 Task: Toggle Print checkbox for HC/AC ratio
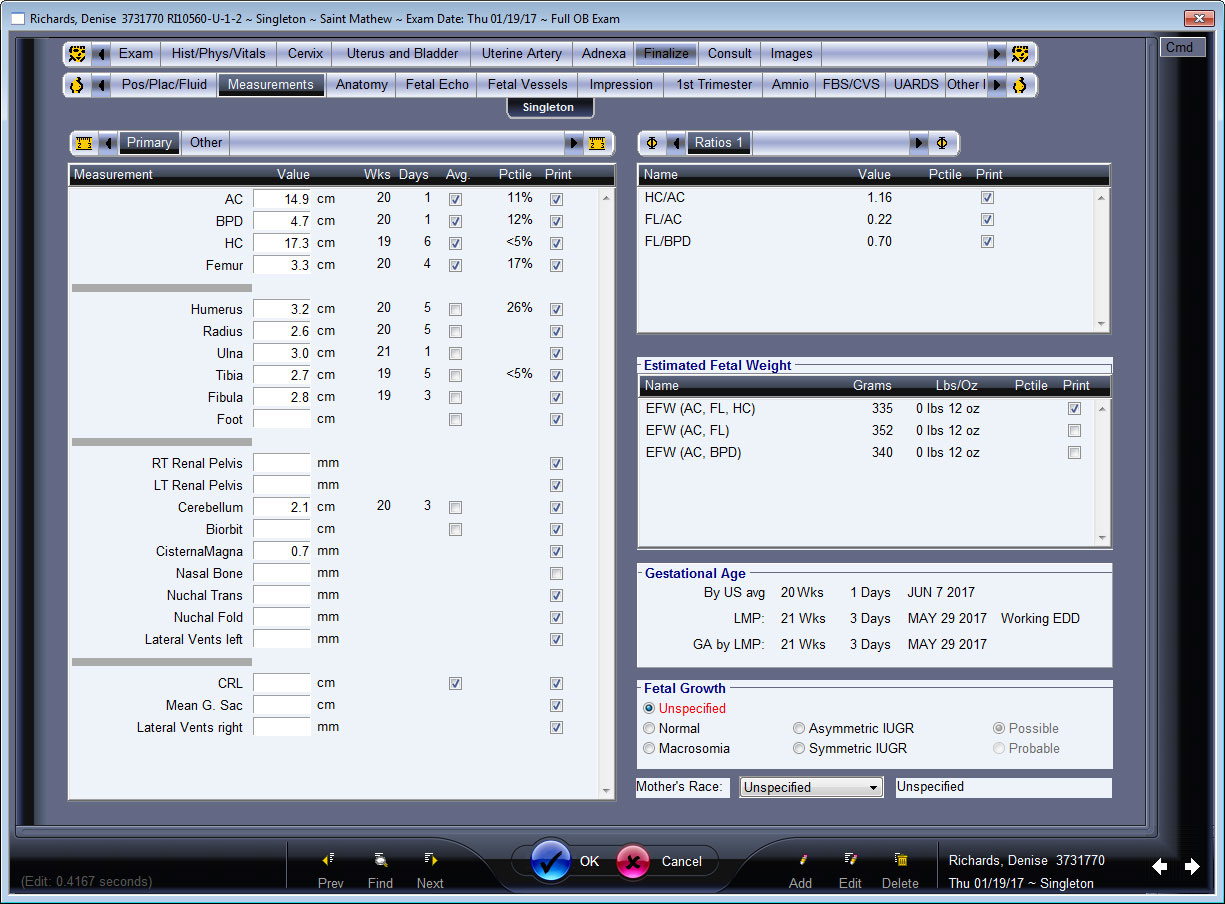point(988,198)
